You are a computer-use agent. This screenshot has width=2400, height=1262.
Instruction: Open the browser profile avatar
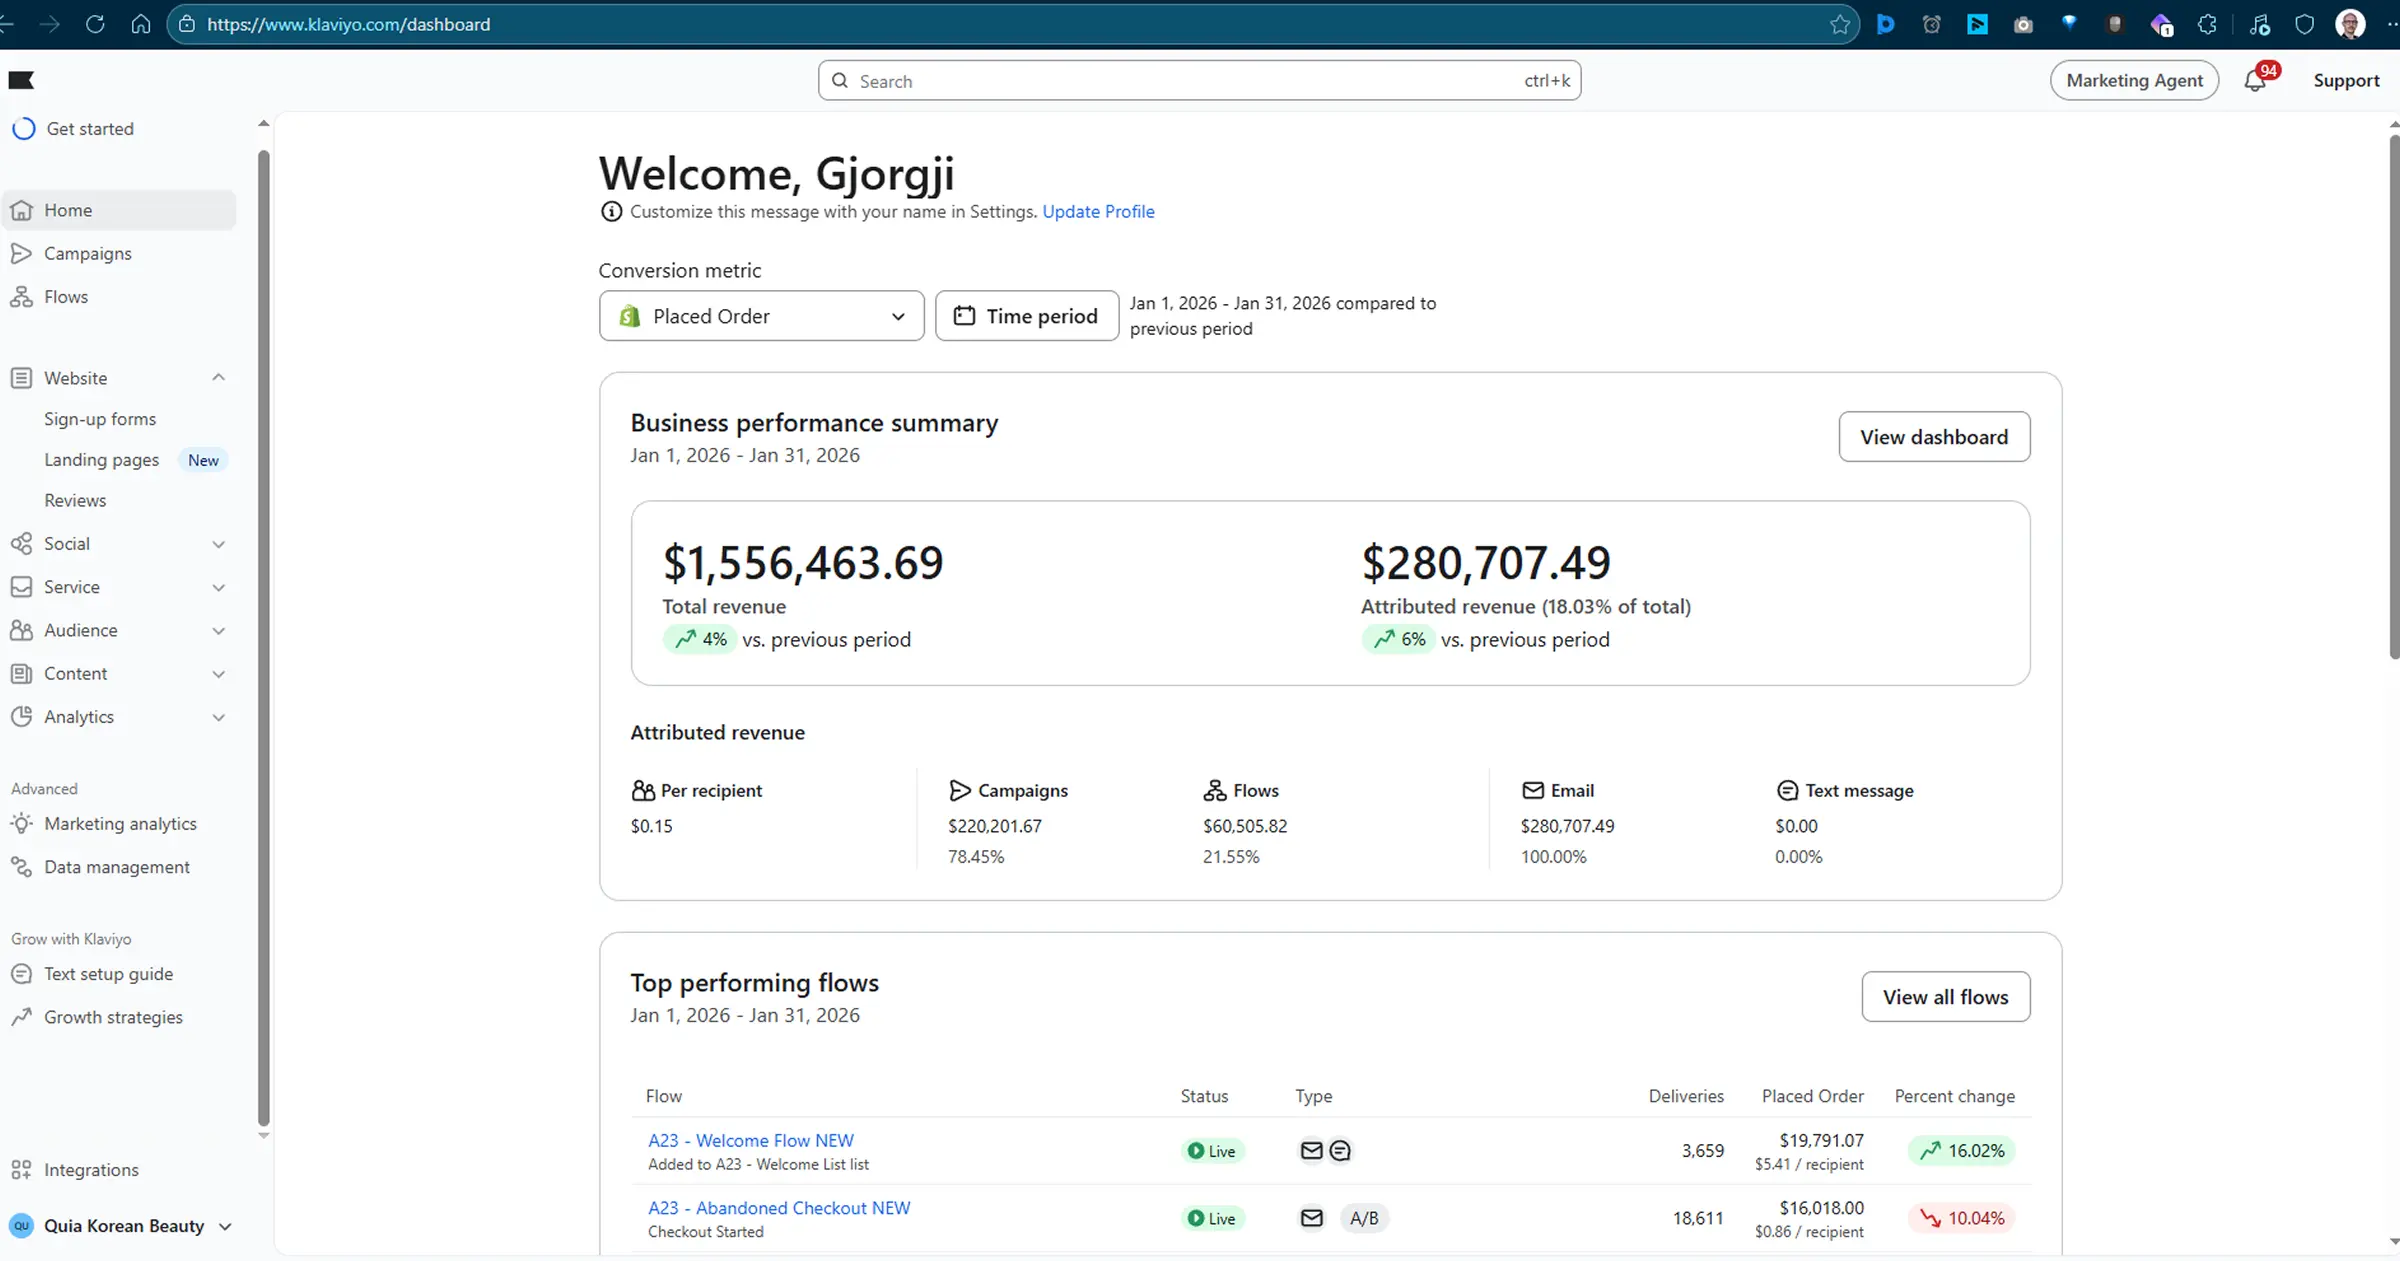2350,24
